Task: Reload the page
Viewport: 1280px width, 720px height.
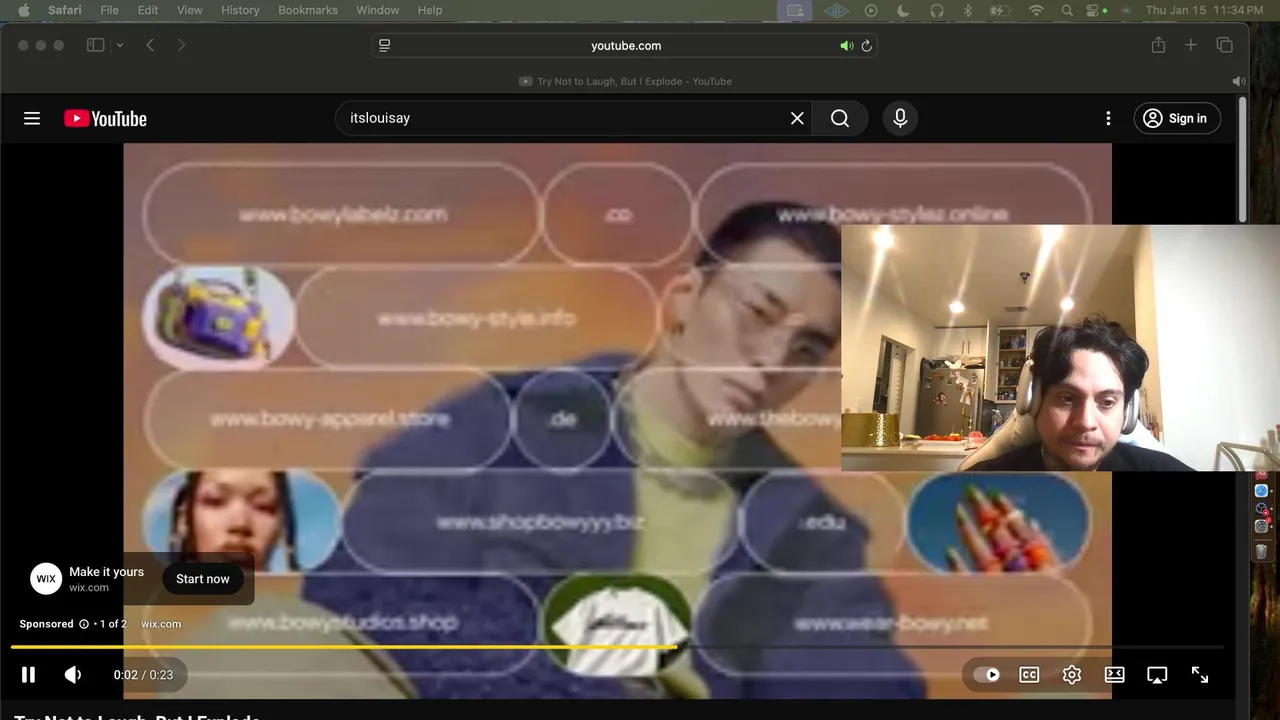Action: click(x=867, y=45)
